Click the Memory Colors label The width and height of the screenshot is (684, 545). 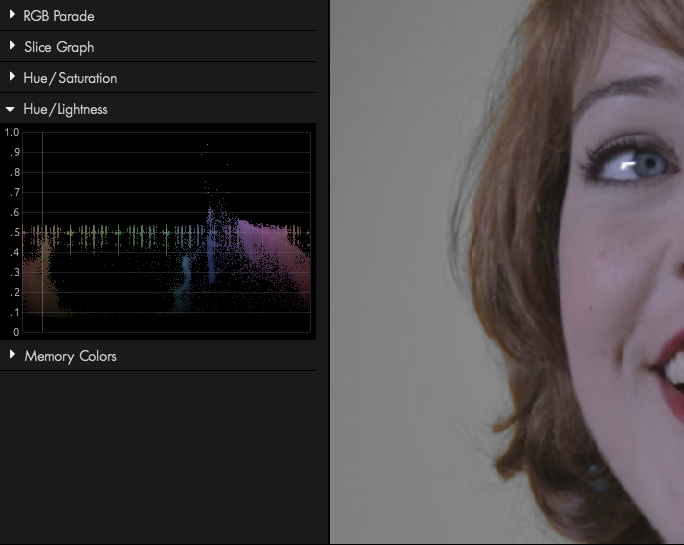tap(70, 356)
